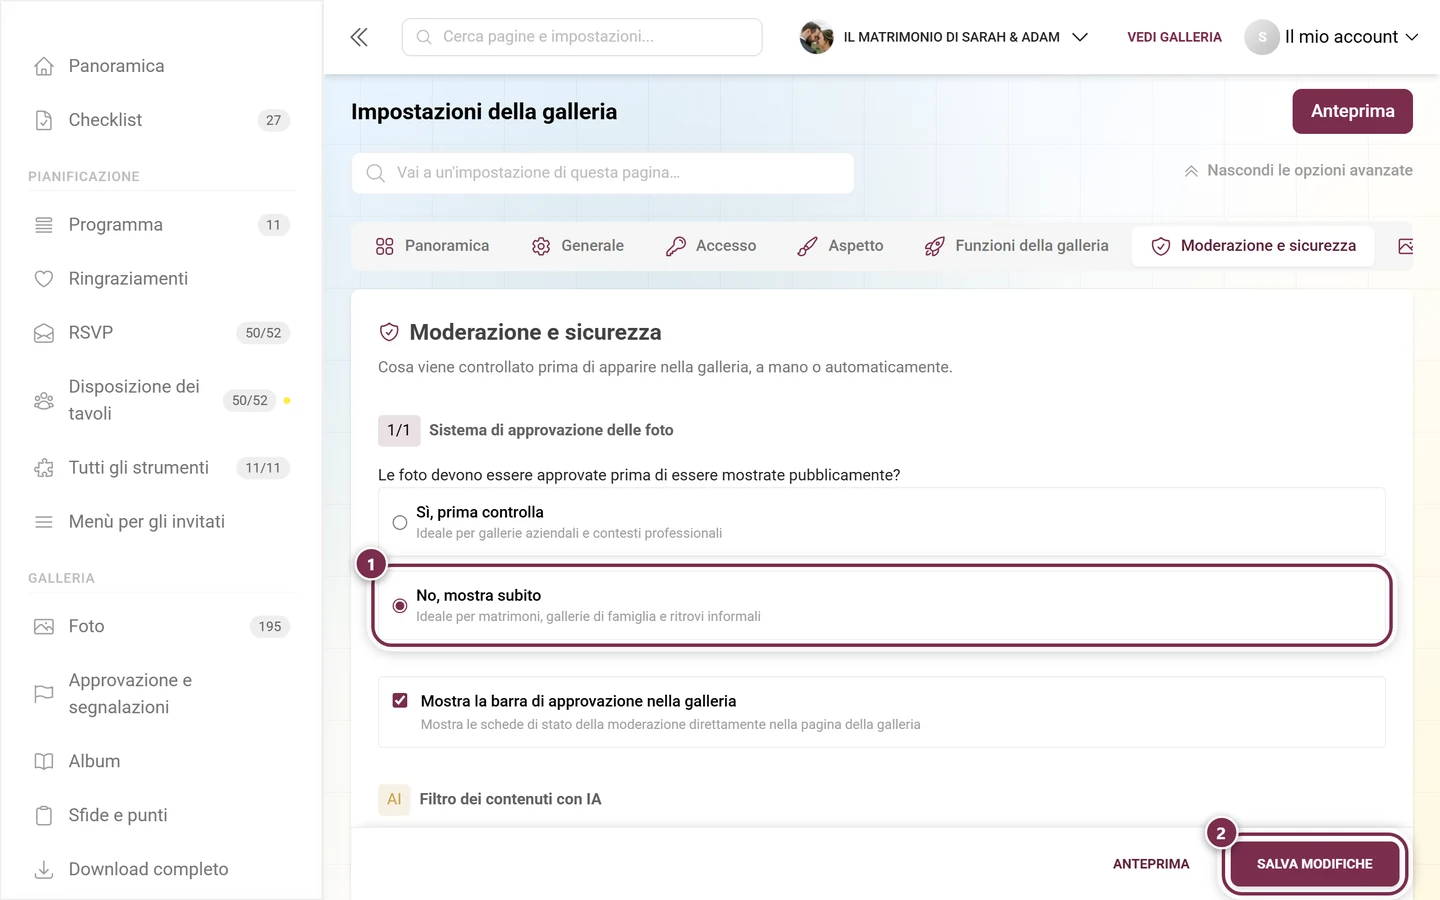Focus 'Vai a un'impostazione di questa pagina' field
This screenshot has width=1440, height=900.
603,173
